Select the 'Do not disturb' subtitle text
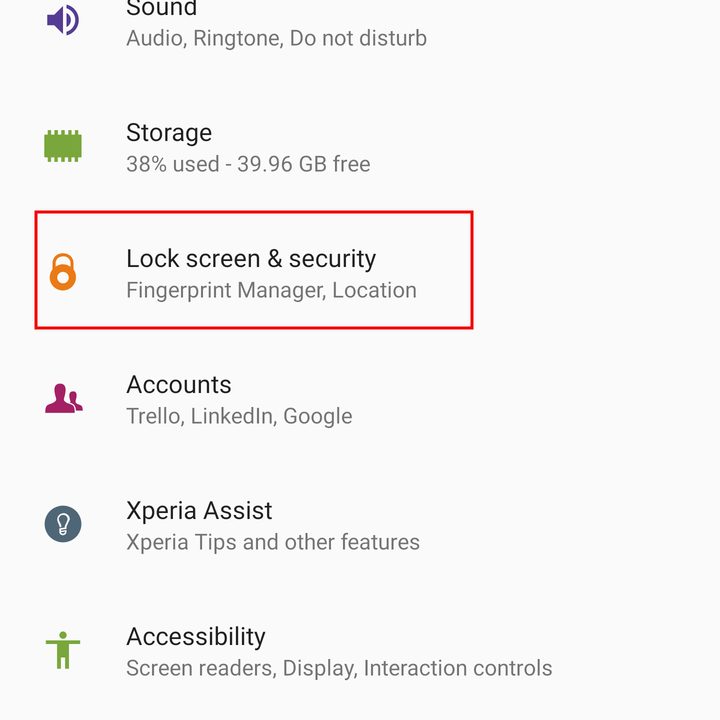Viewport: 720px width, 720px height. (358, 38)
